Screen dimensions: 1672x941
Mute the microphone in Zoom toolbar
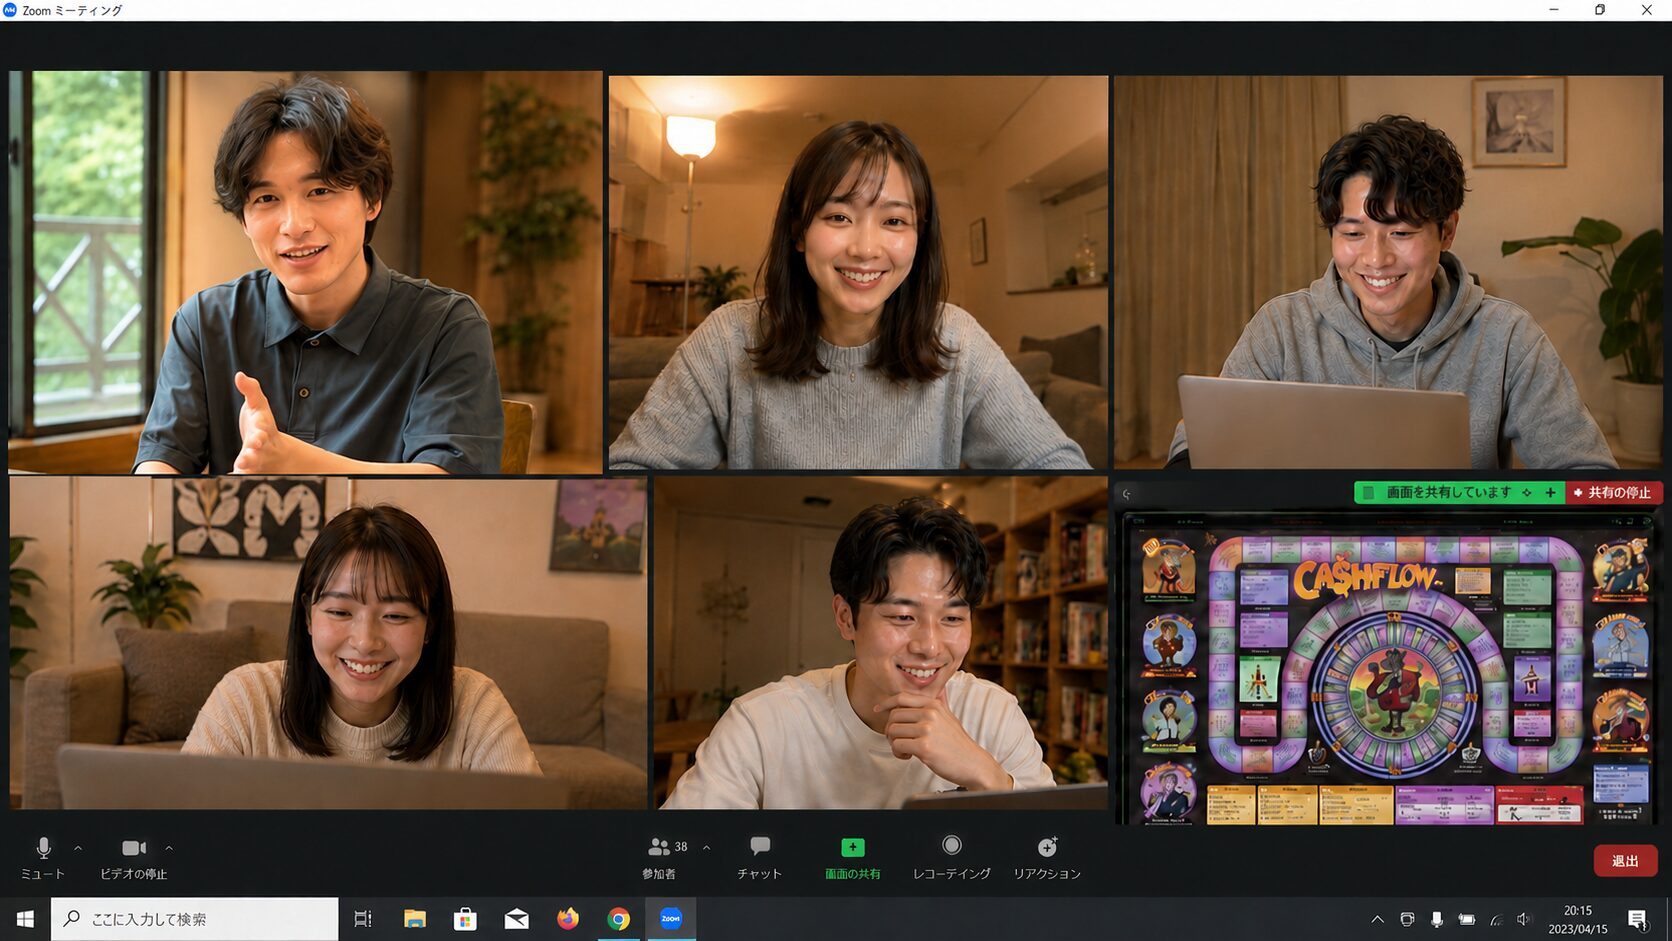pyautogui.click(x=43, y=858)
